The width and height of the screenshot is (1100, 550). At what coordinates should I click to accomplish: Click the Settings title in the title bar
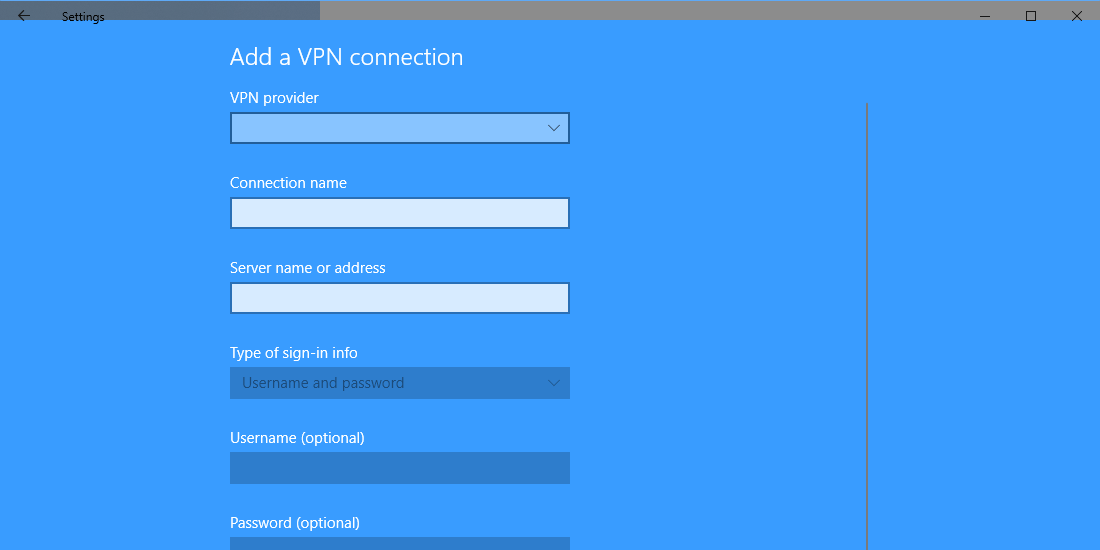coord(83,17)
